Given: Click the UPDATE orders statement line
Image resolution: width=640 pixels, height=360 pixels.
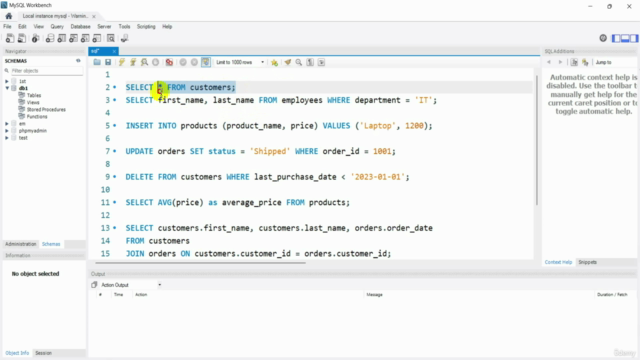Looking at the screenshot, I should tap(260, 151).
